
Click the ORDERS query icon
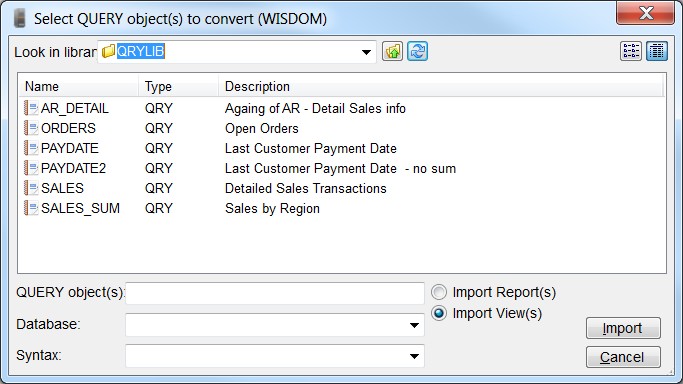(x=31, y=128)
